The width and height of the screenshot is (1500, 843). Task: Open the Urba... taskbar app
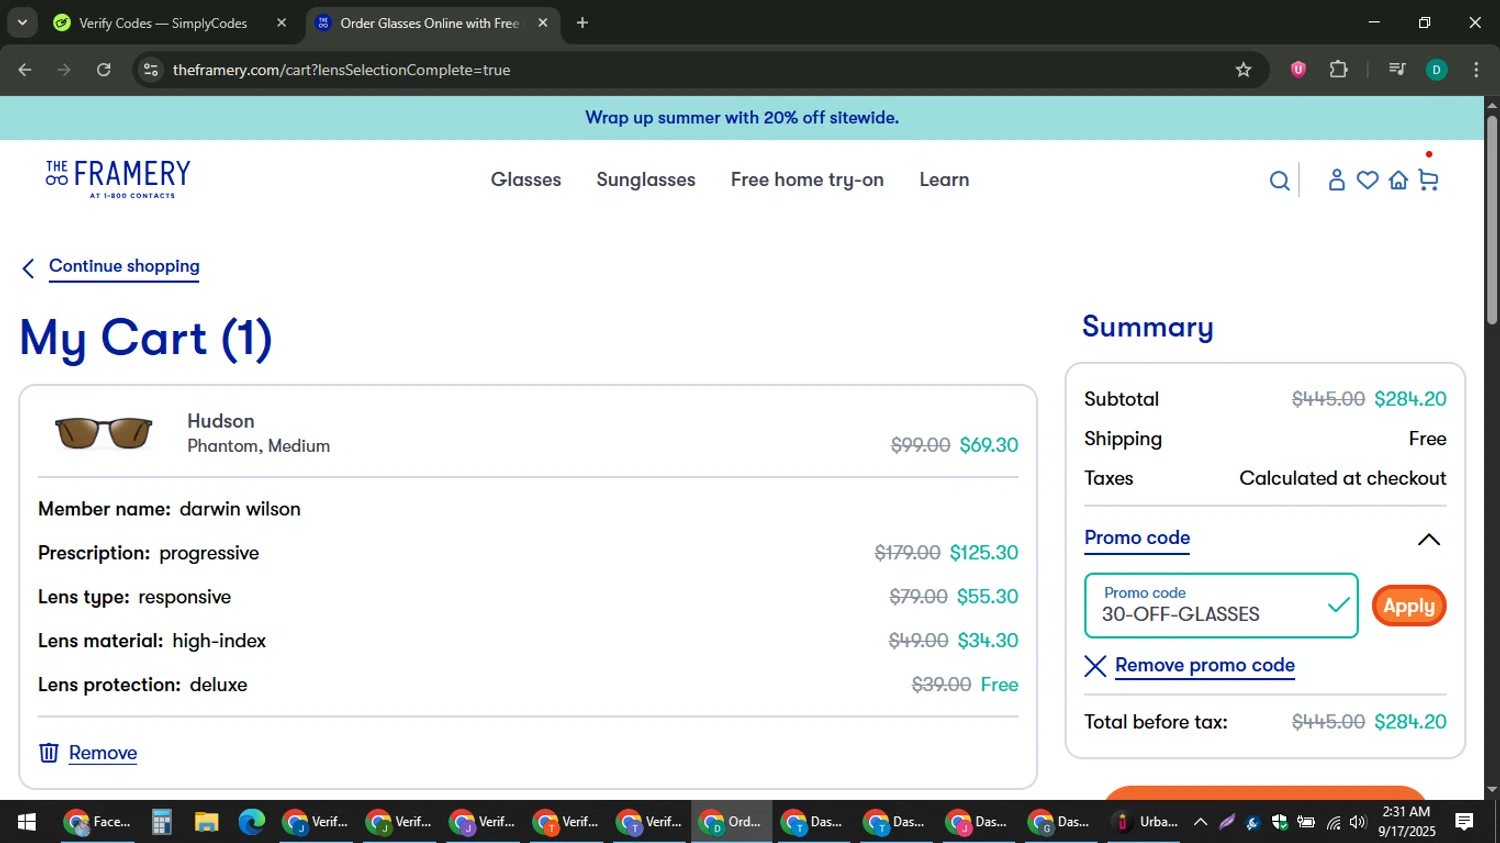pos(1145,822)
